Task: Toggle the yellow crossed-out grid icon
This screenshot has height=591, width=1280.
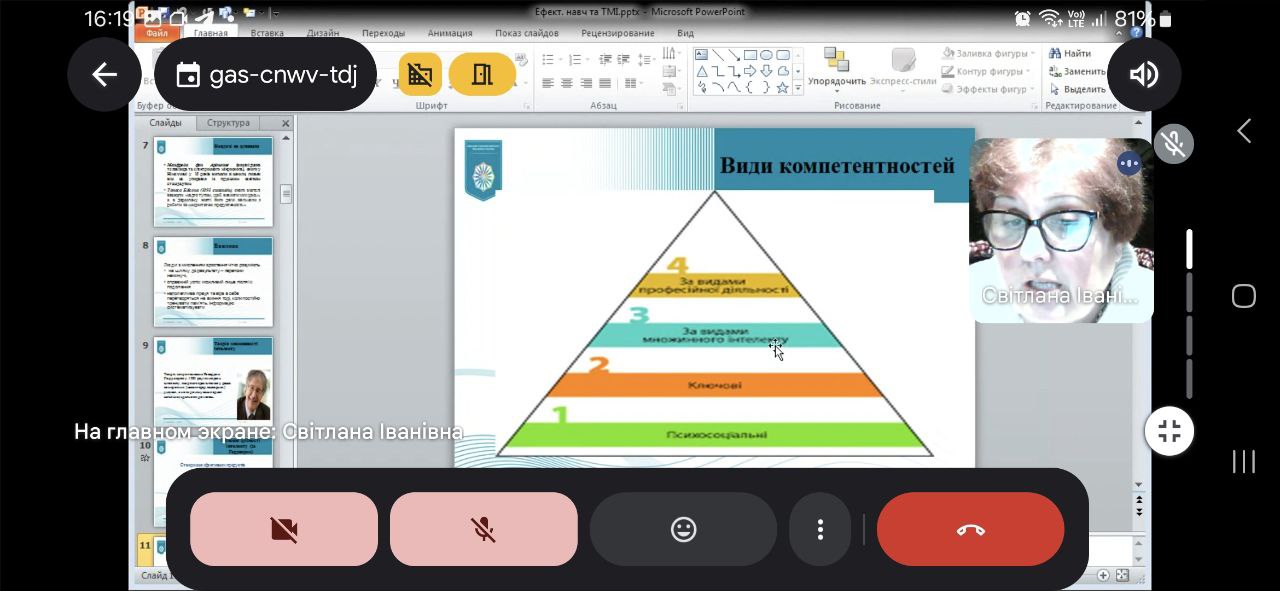Action: pos(421,75)
